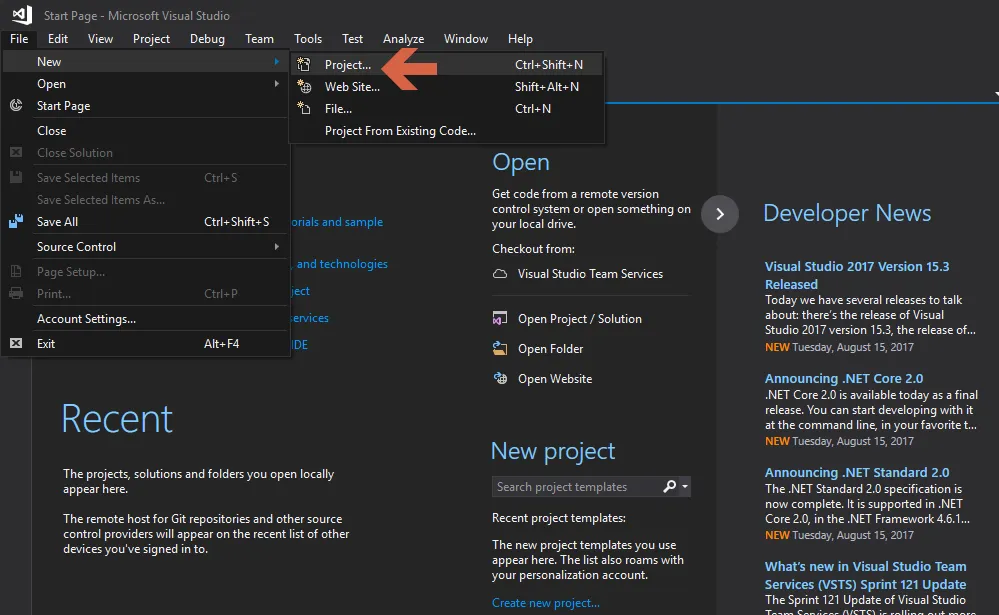This screenshot has width=999, height=615.
Task: Click the Open Project / Solution icon
Action: (x=500, y=319)
